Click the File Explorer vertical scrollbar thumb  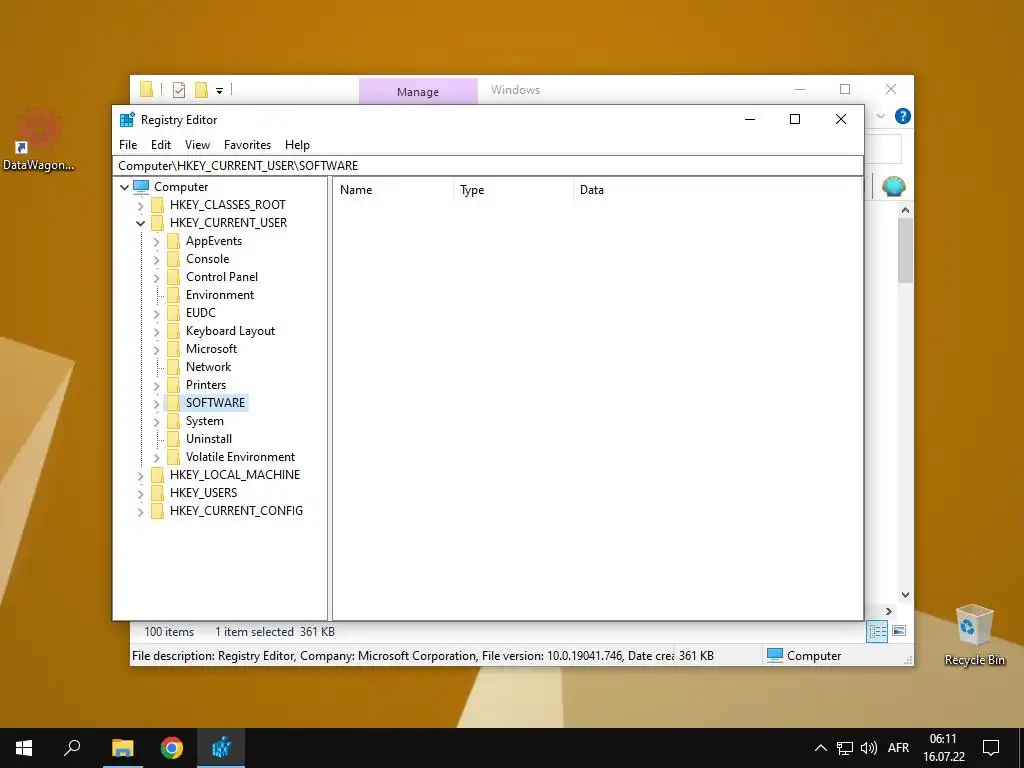[905, 251]
